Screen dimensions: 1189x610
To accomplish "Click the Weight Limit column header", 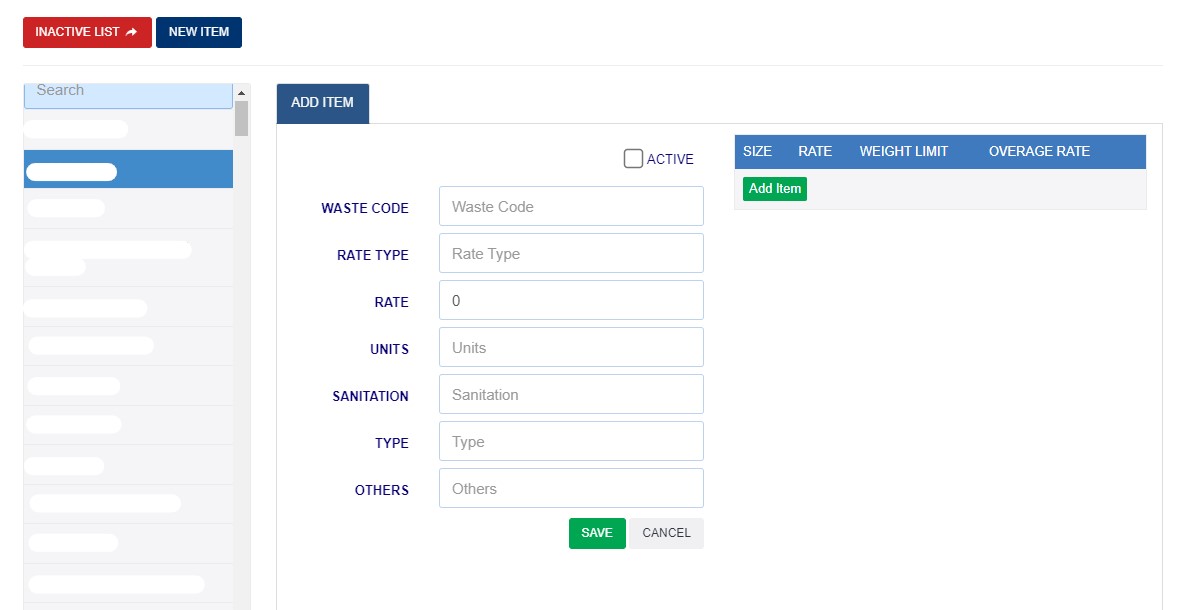I will 903,152.
